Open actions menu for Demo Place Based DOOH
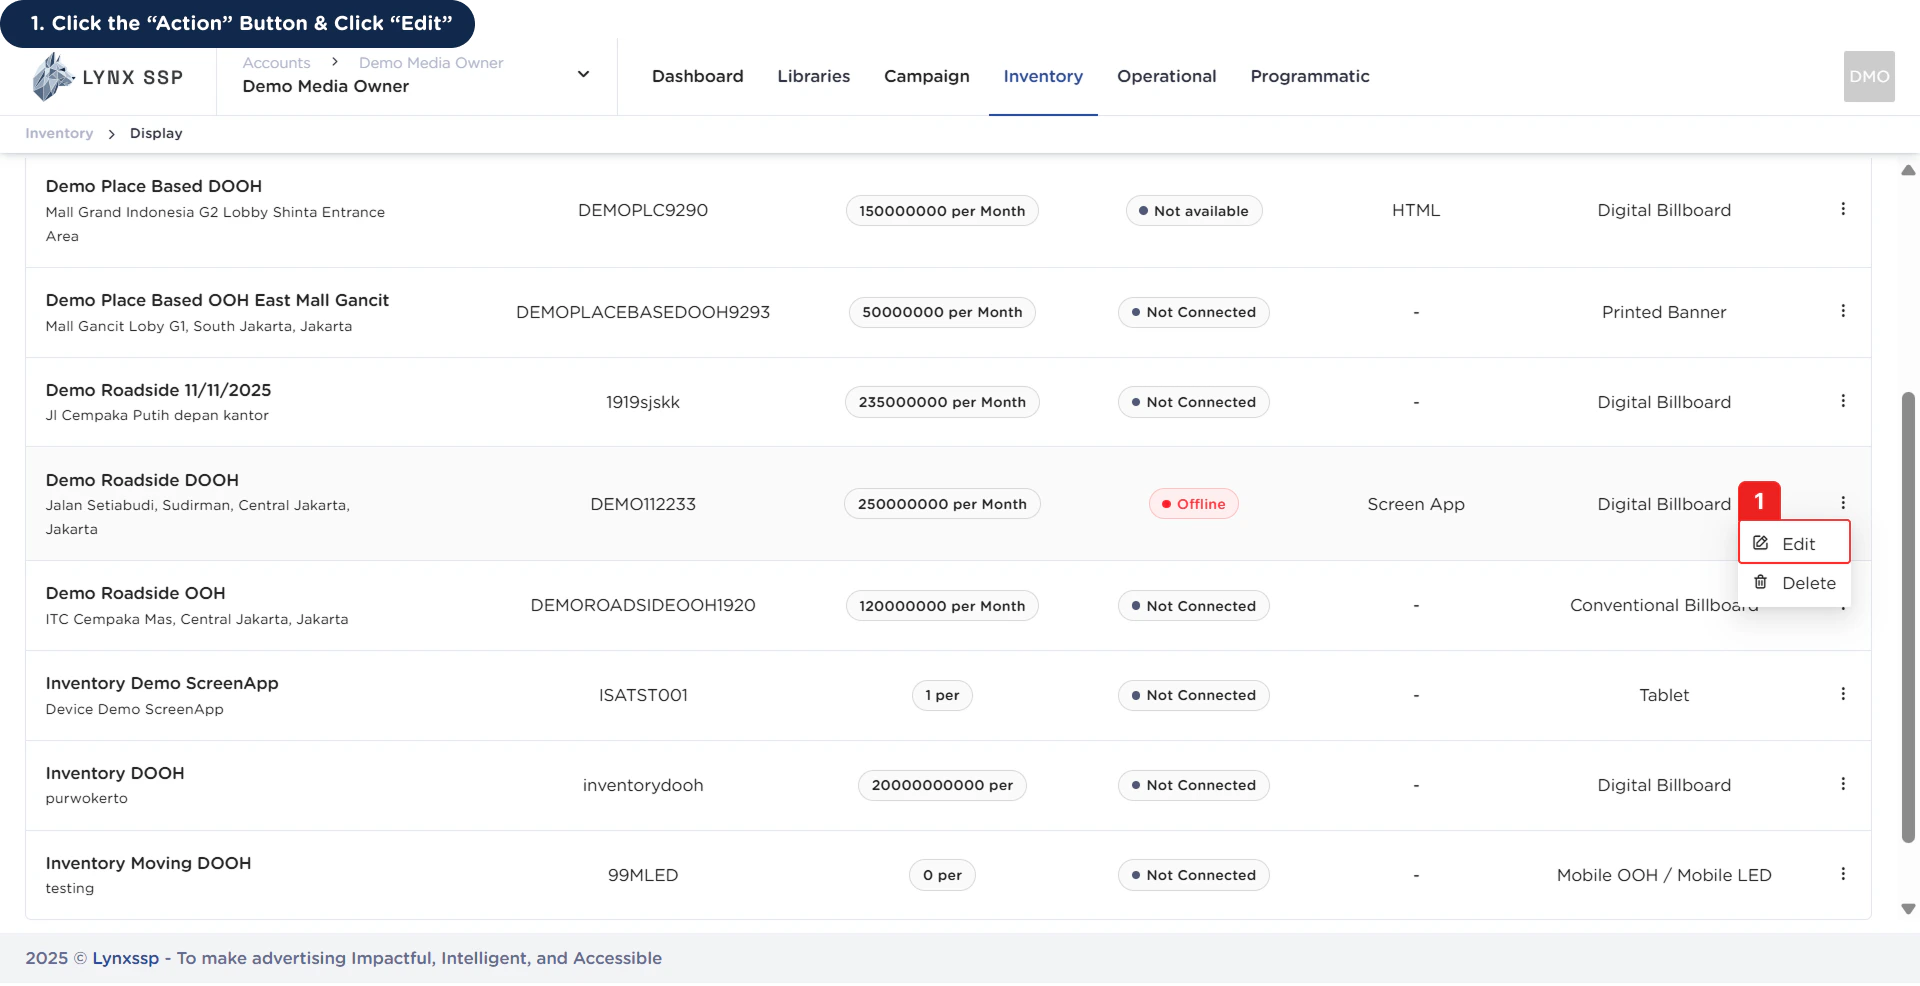 coord(1843,209)
